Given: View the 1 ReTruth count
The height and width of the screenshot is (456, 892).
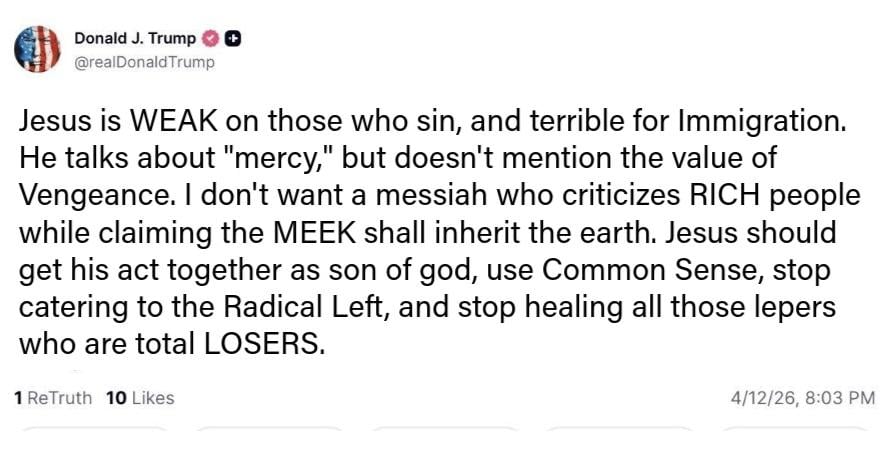Looking at the screenshot, I should point(53,398).
